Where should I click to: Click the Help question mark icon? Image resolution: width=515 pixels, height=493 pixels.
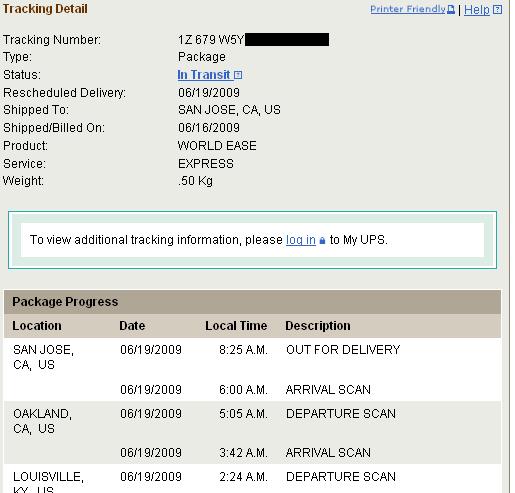pos(497,10)
